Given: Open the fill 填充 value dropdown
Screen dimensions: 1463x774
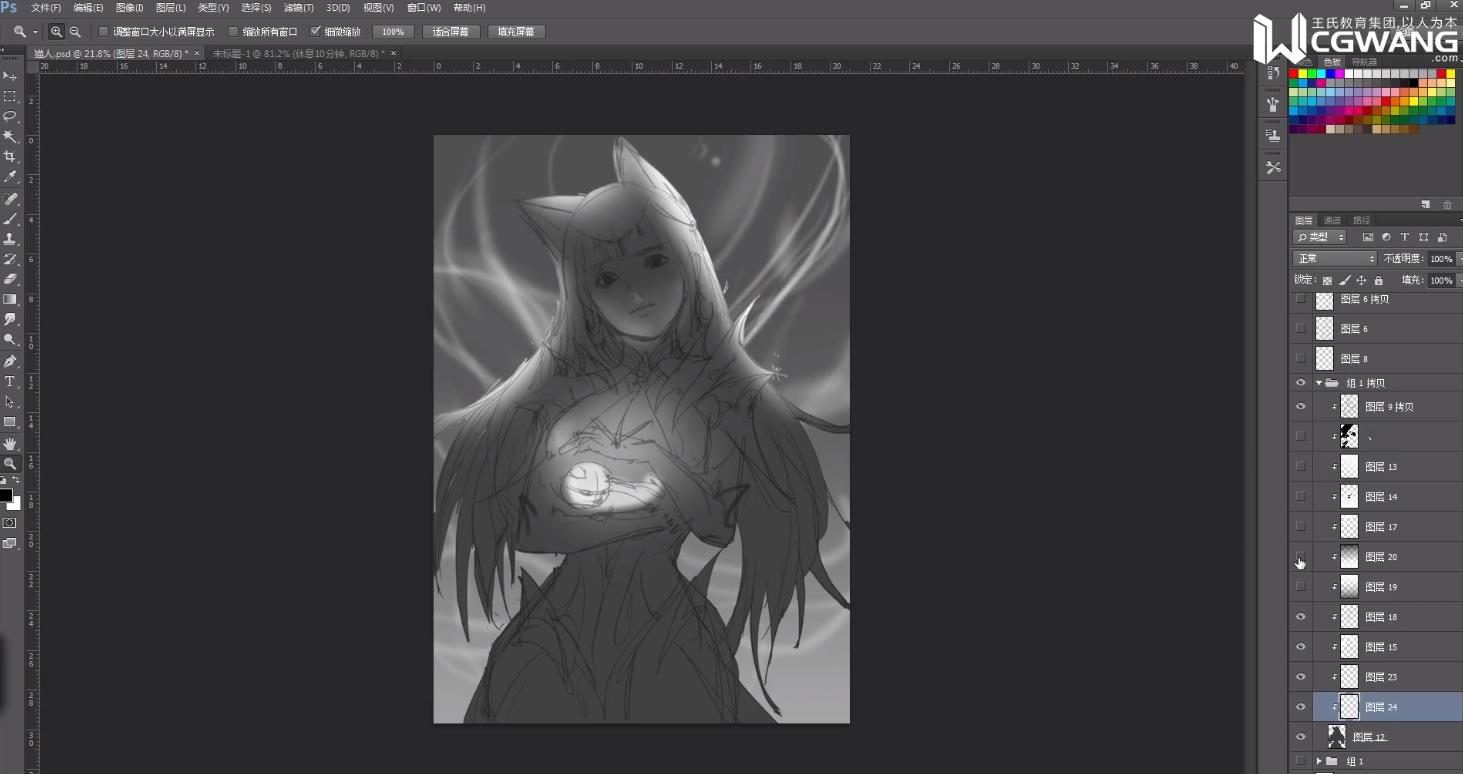Looking at the screenshot, I should click(x=1459, y=281).
